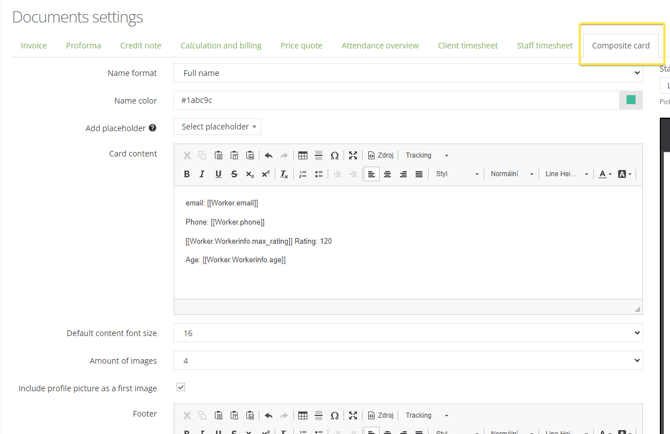Viewport: 670px width, 434px height.
Task: Click the Name color hex input field
Action: [x=396, y=100]
